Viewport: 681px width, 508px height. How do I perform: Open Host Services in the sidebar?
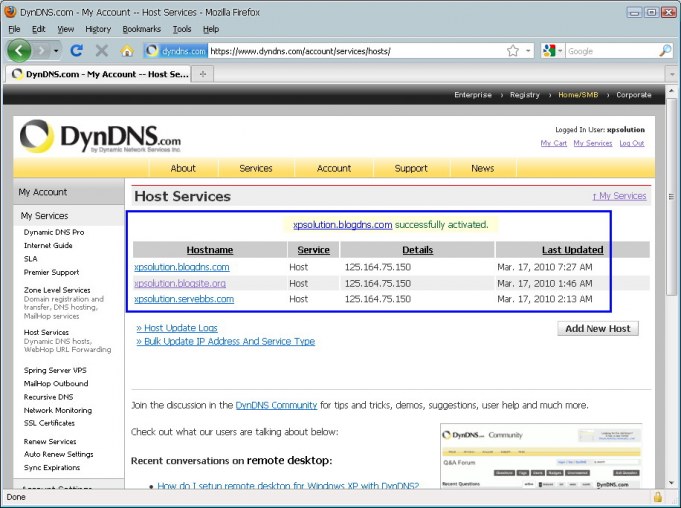click(46, 332)
